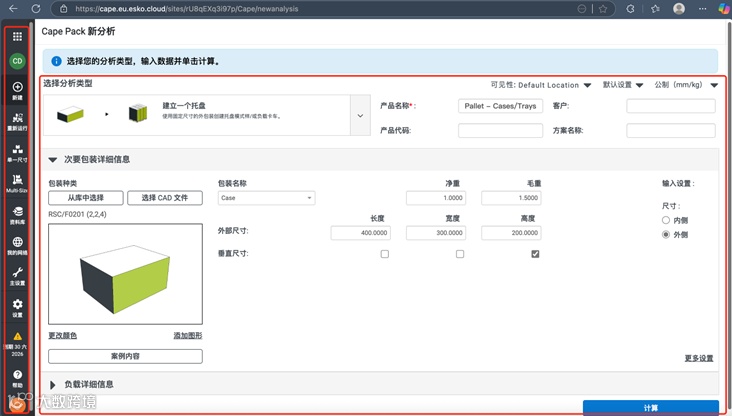Viewport: 732px width, 416px height.
Task: Click the Cape Pack 新分析 page title
Action: (78, 31)
